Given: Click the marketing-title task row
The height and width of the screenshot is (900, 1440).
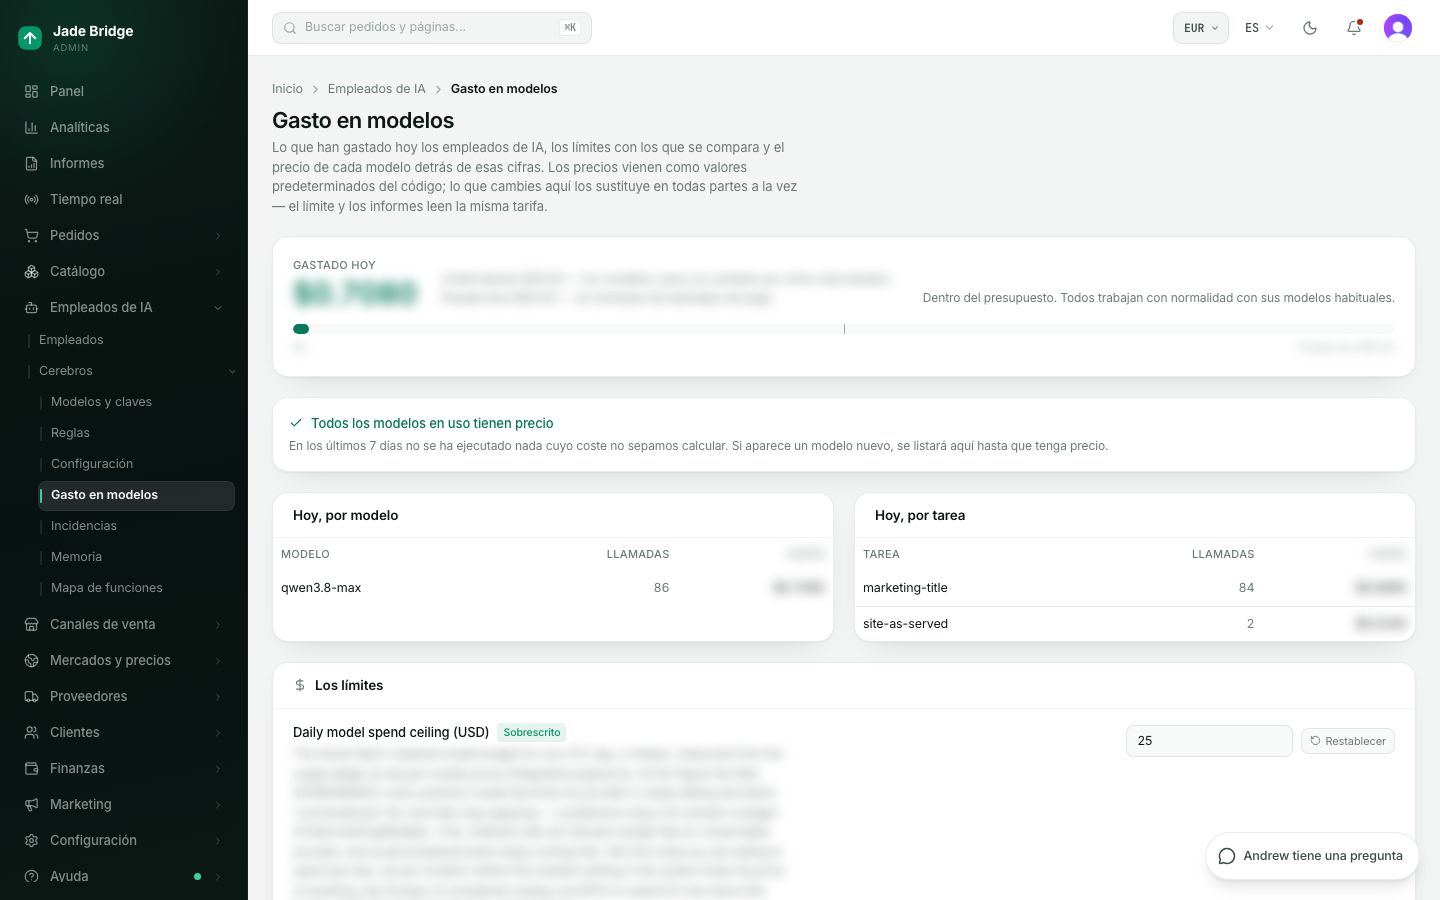Looking at the screenshot, I should pos(1135,588).
